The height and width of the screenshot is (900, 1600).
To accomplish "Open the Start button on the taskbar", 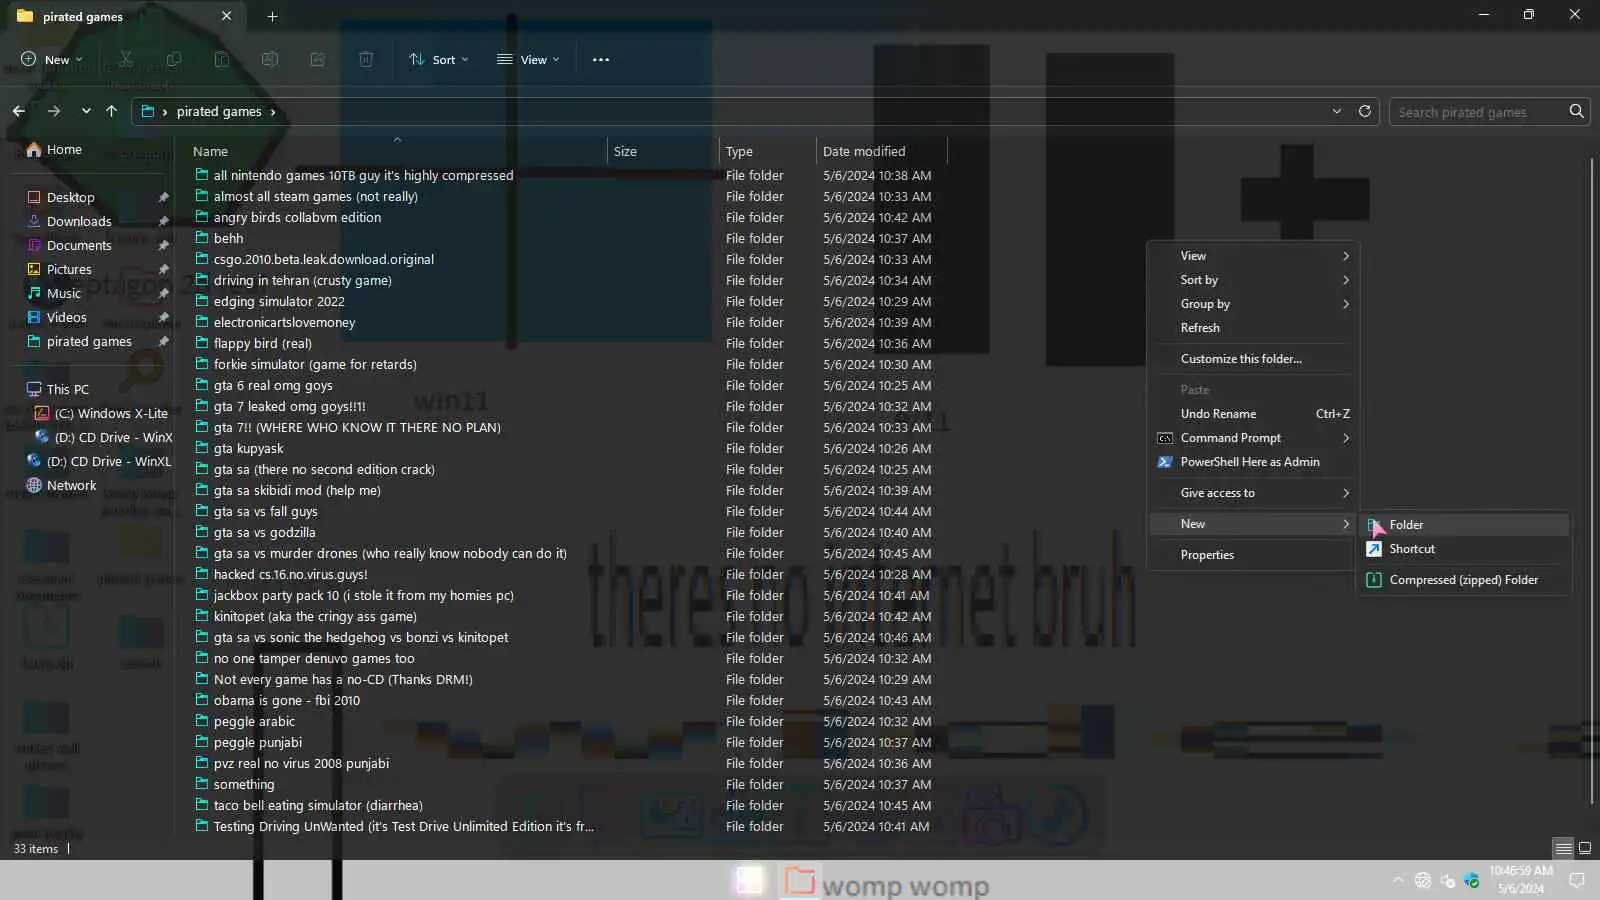I will (x=749, y=880).
